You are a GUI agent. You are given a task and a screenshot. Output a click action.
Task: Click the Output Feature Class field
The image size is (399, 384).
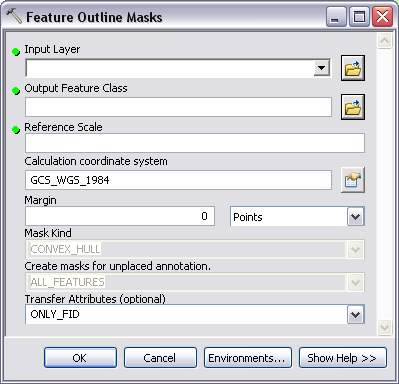(178, 107)
